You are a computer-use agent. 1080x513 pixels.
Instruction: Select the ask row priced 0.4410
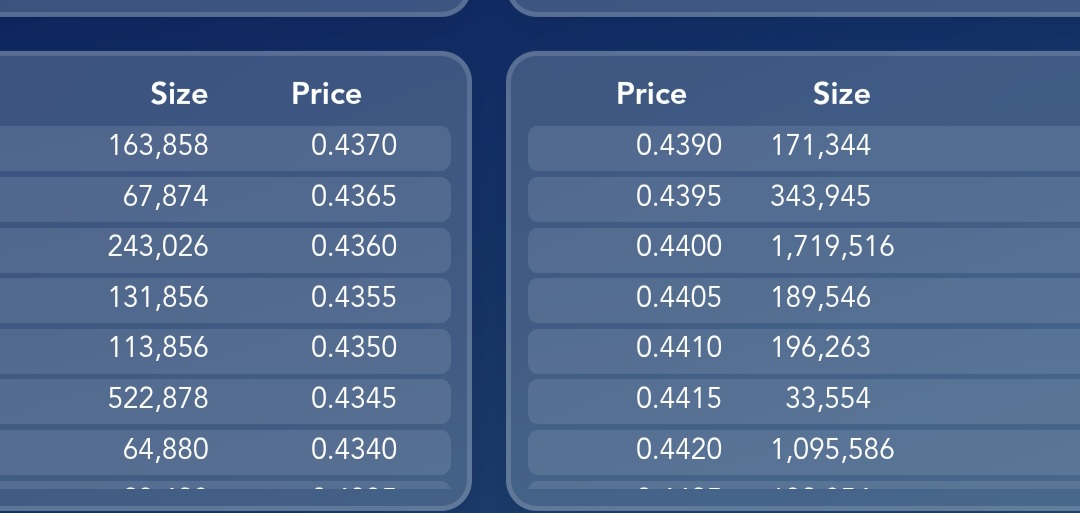(x=804, y=351)
